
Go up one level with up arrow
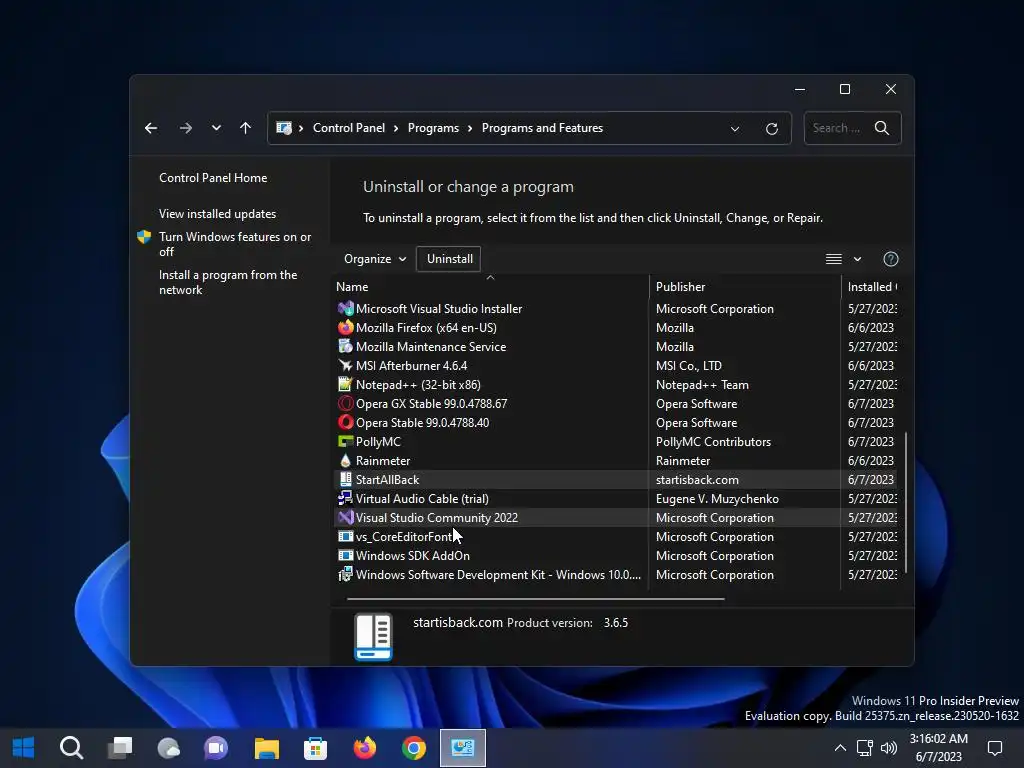[x=245, y=128]
